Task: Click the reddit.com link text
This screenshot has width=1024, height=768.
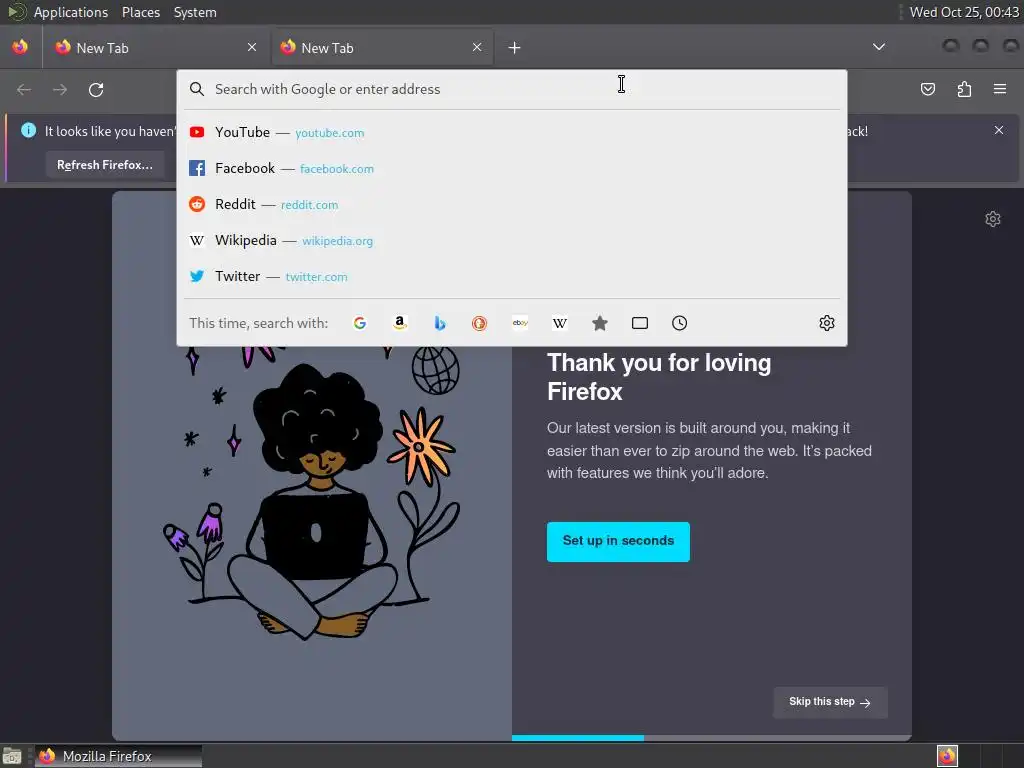Action: [x=310, y=205]
